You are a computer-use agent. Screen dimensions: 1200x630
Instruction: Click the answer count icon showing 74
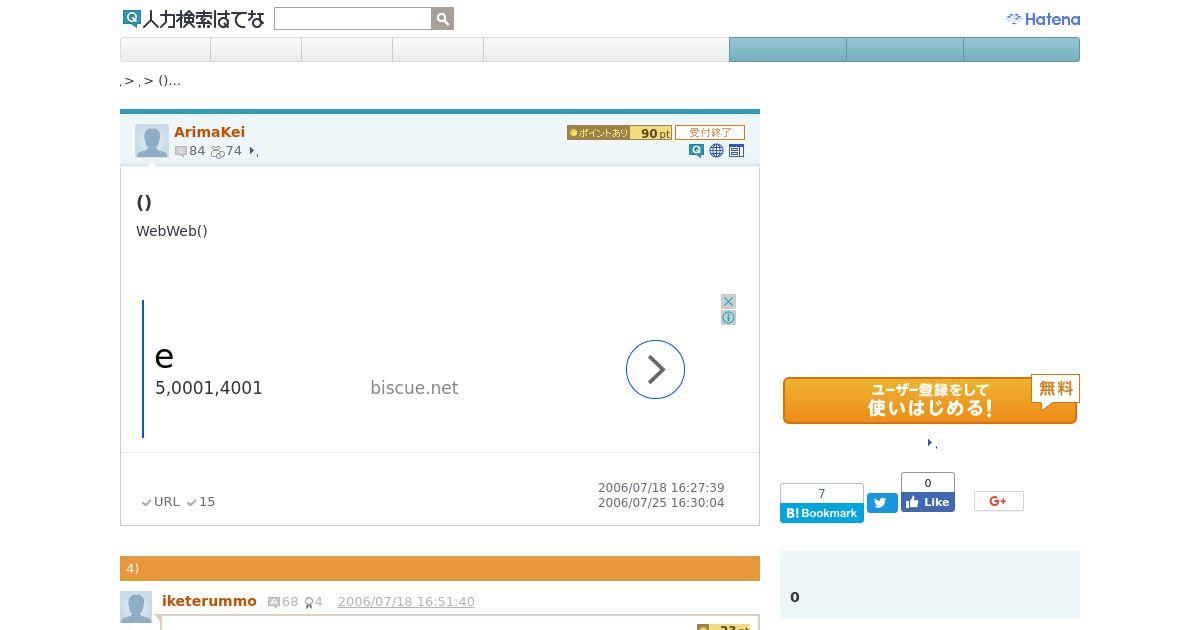[217, 152]
